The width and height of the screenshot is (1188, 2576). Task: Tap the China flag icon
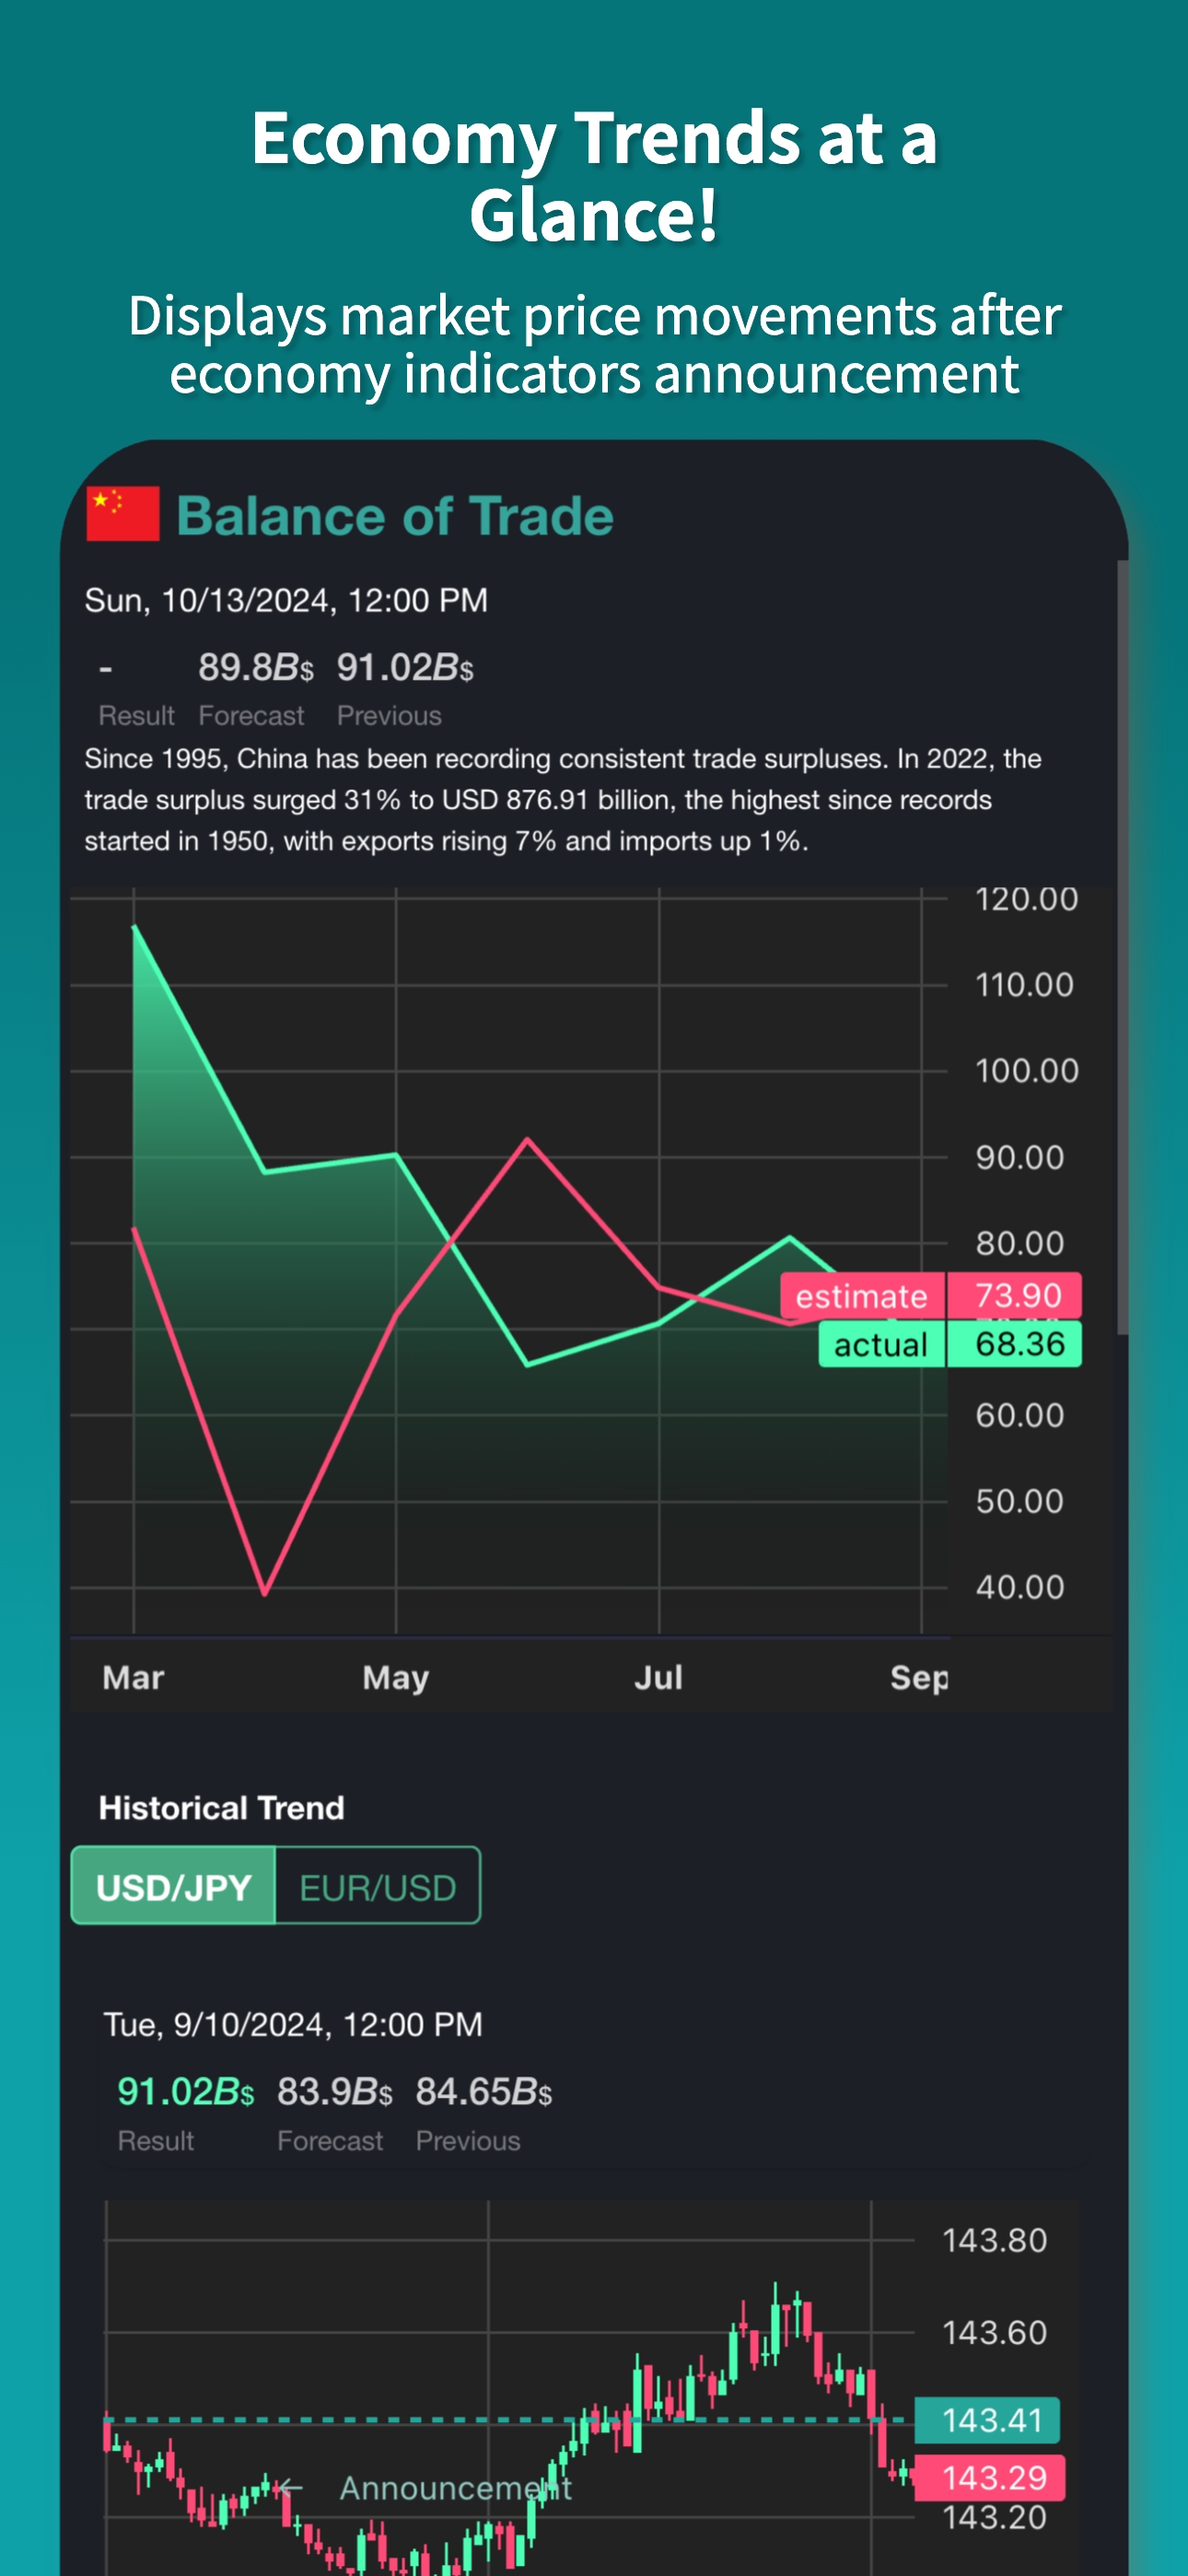pos(123,514)
